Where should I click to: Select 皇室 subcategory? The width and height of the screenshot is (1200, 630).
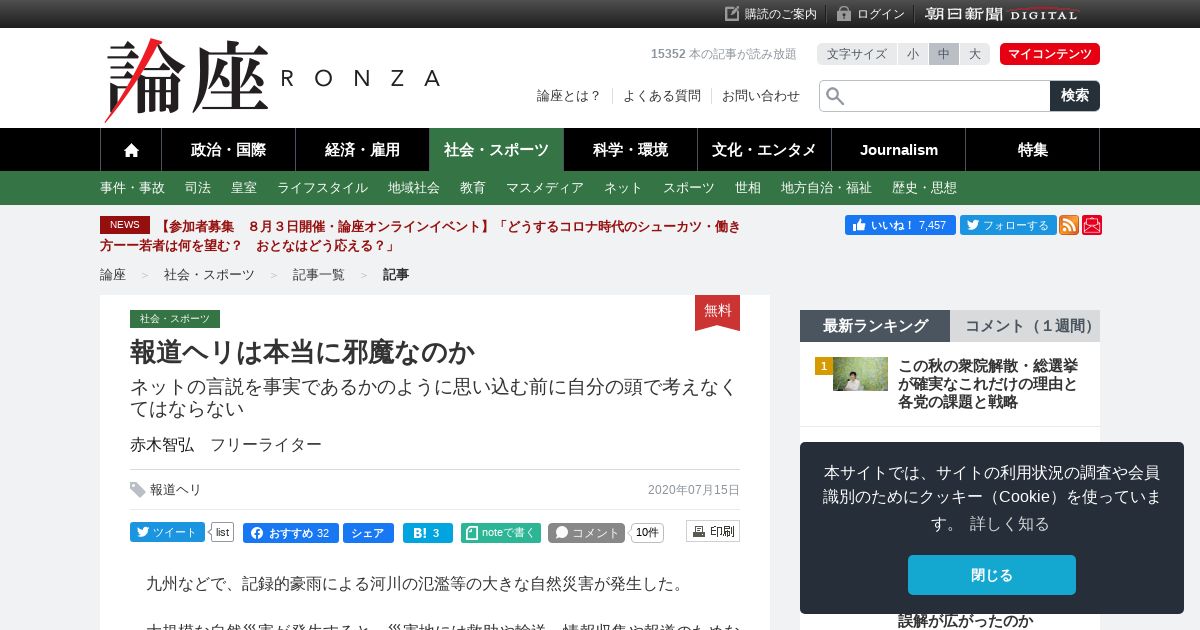pyautogui.click(x=244, y=188)
